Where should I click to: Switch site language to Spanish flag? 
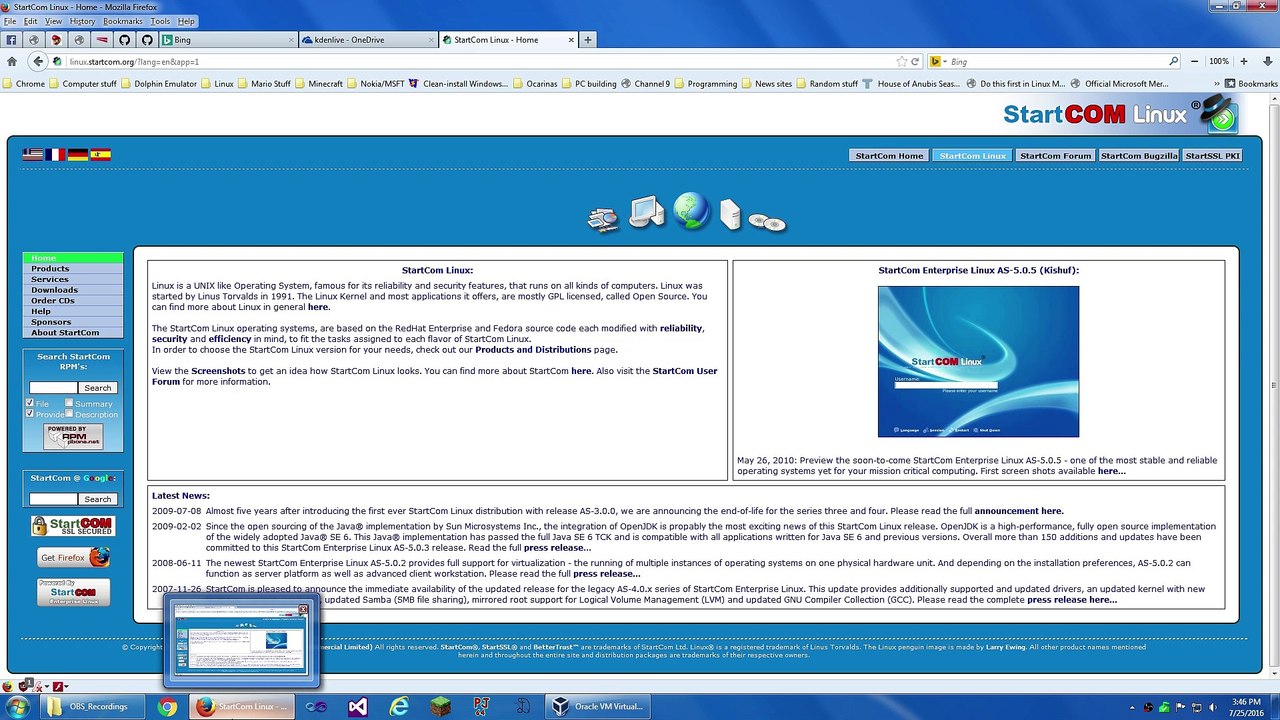tap(100, 154)
